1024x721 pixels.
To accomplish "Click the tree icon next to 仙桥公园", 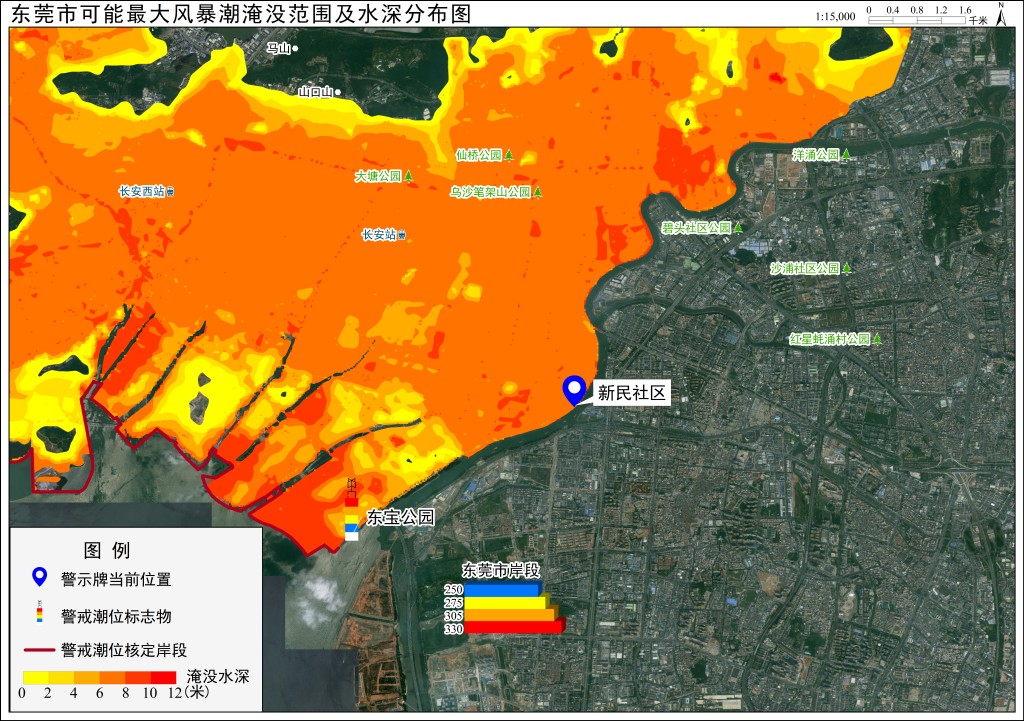I will (x=509, y=155).
